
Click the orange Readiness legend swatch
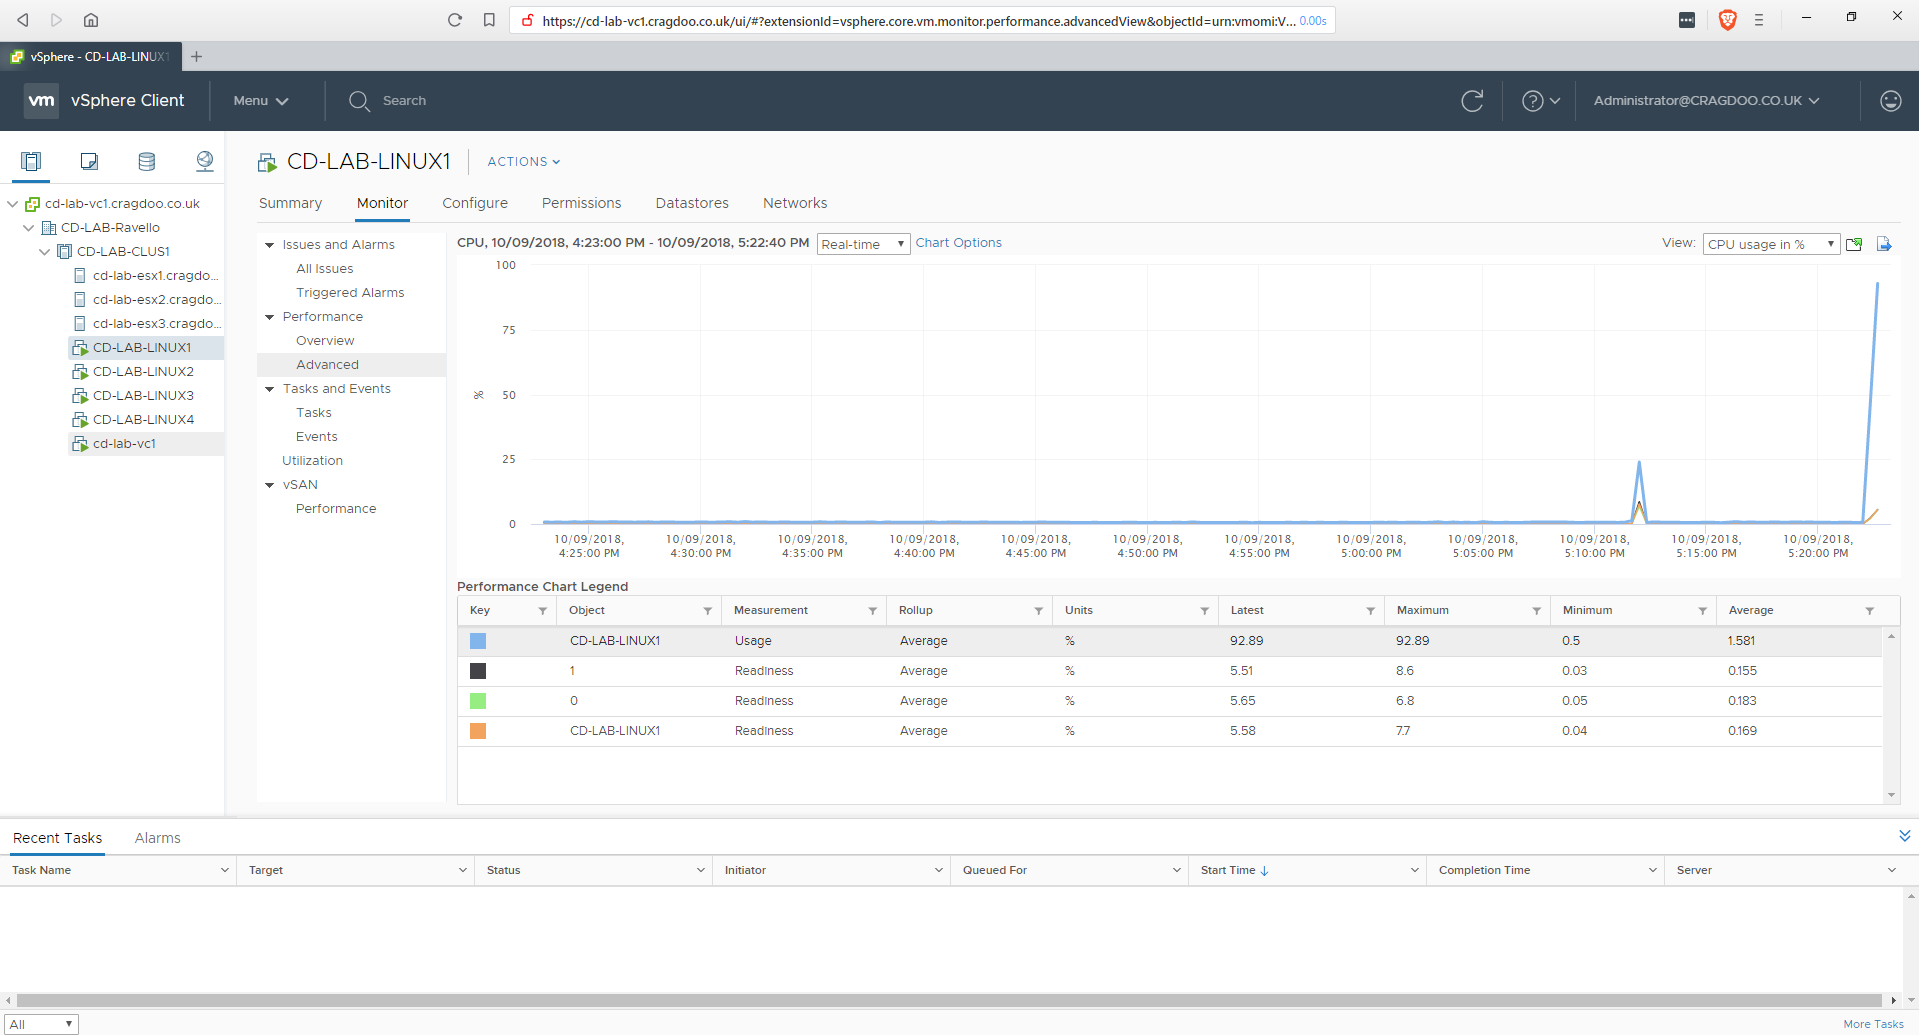click(x=478, y=731)
